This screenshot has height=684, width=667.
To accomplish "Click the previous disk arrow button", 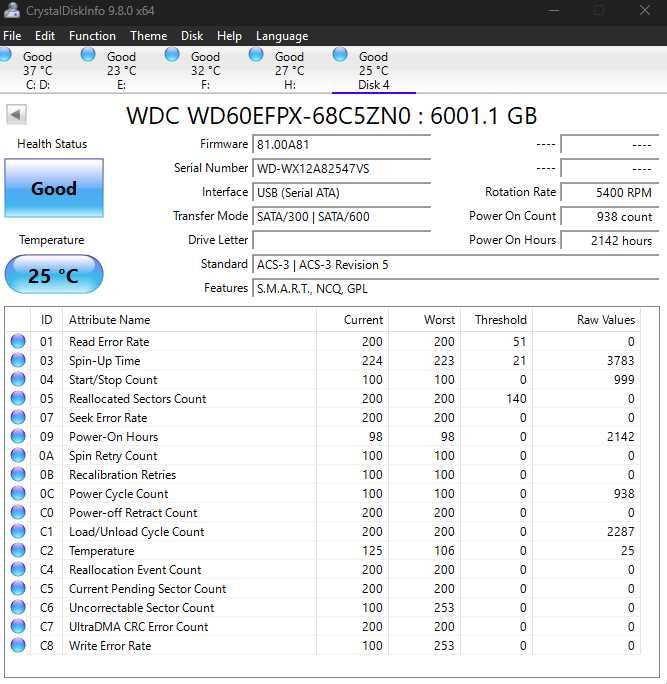I will click(x=17, y=115).
